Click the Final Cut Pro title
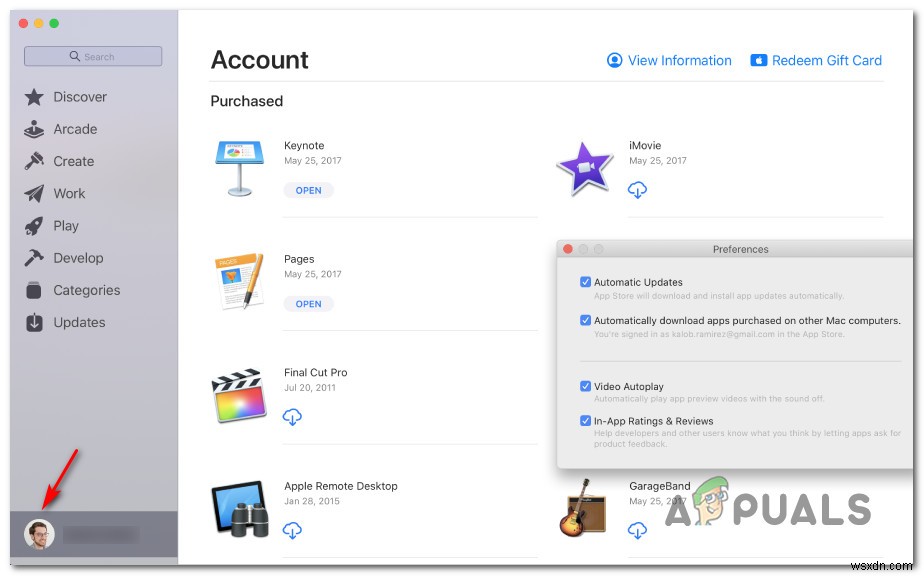924x576 pixels. coord(316,373)
